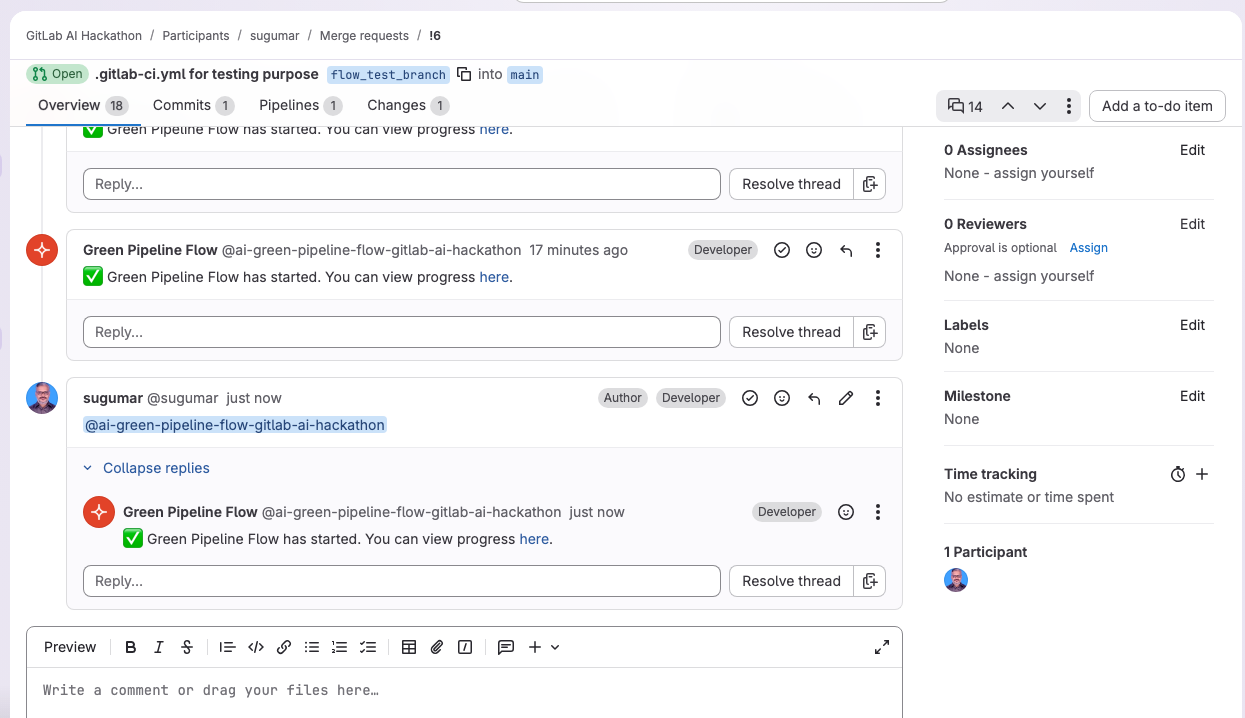Switch to the Changes tab
Viewport: 1245px width, 718px height.
pos(408,105)
